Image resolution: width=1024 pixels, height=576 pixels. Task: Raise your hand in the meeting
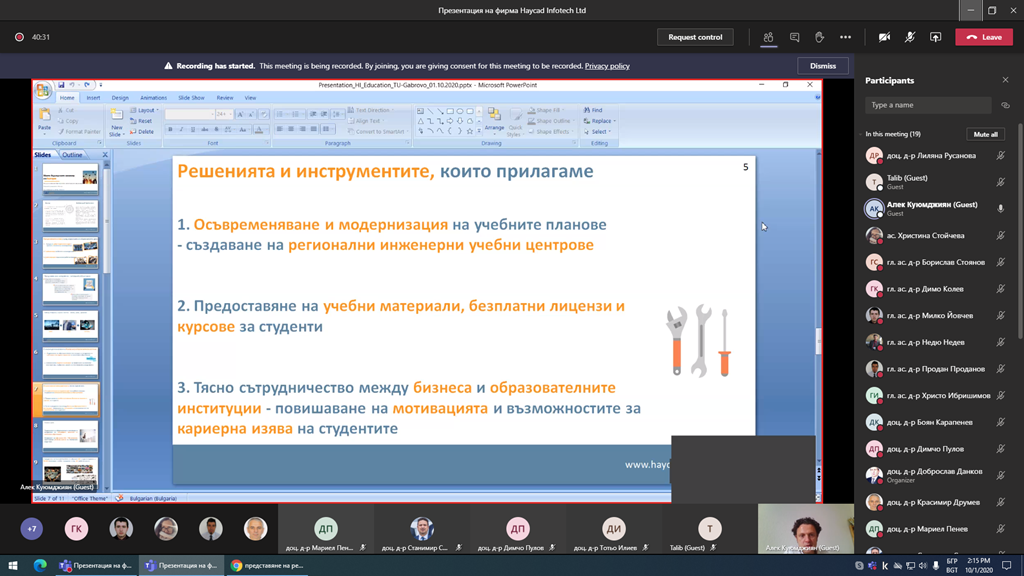[819, 37]
